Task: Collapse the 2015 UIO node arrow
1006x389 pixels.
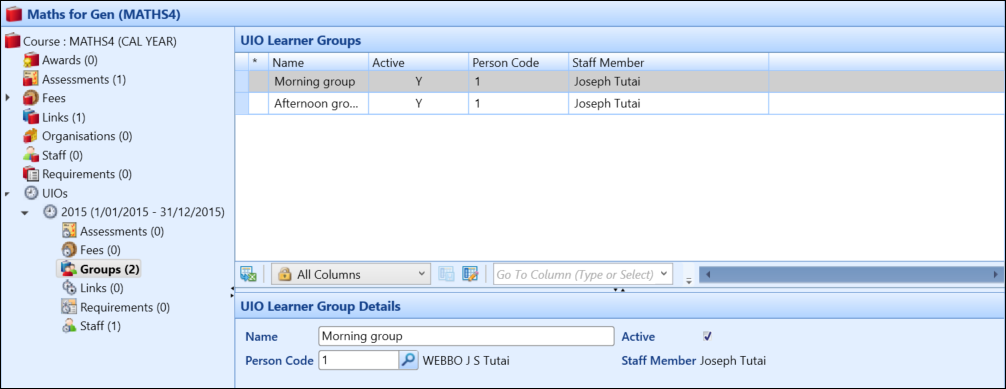Action: click(x=25, y=212)
